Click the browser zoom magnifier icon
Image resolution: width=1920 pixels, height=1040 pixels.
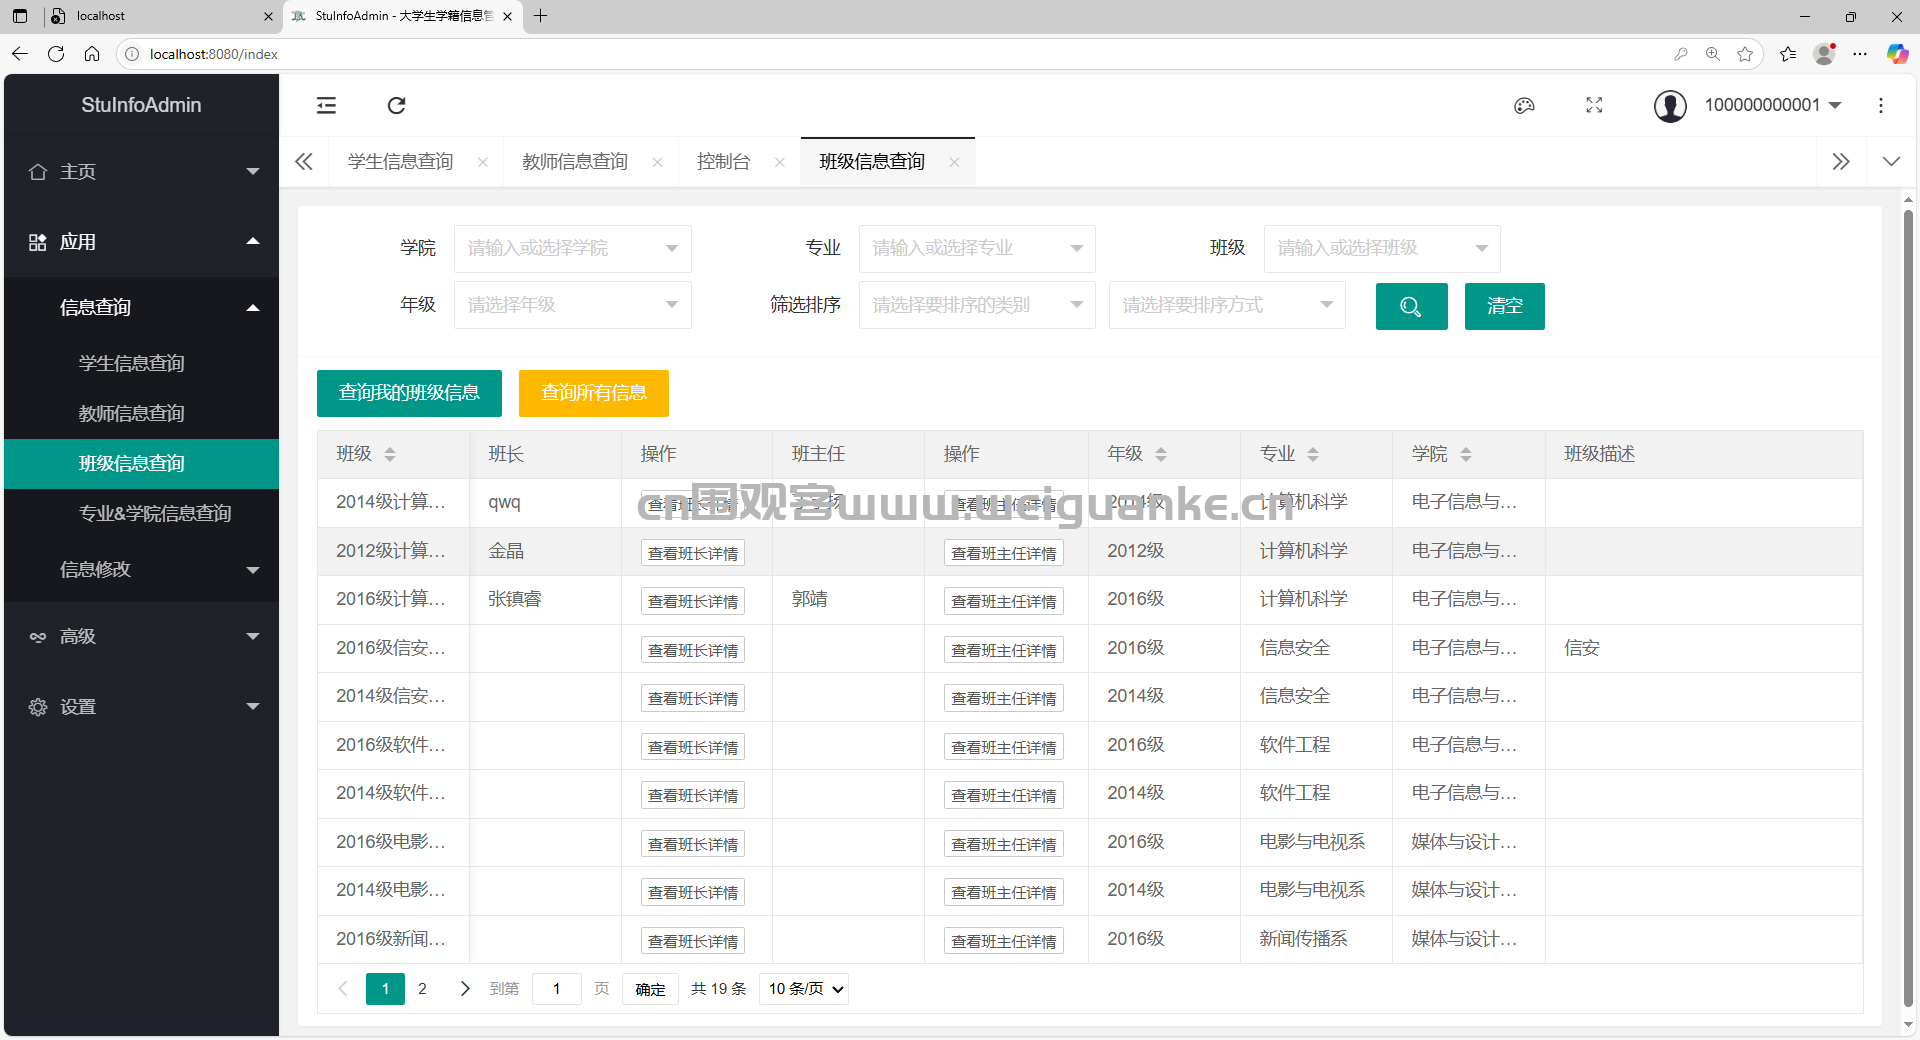(x=1713, y=54)
